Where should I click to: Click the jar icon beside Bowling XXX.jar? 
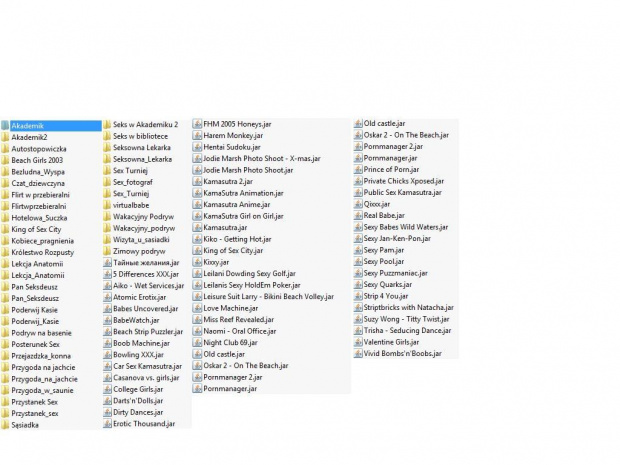[107, 355]
